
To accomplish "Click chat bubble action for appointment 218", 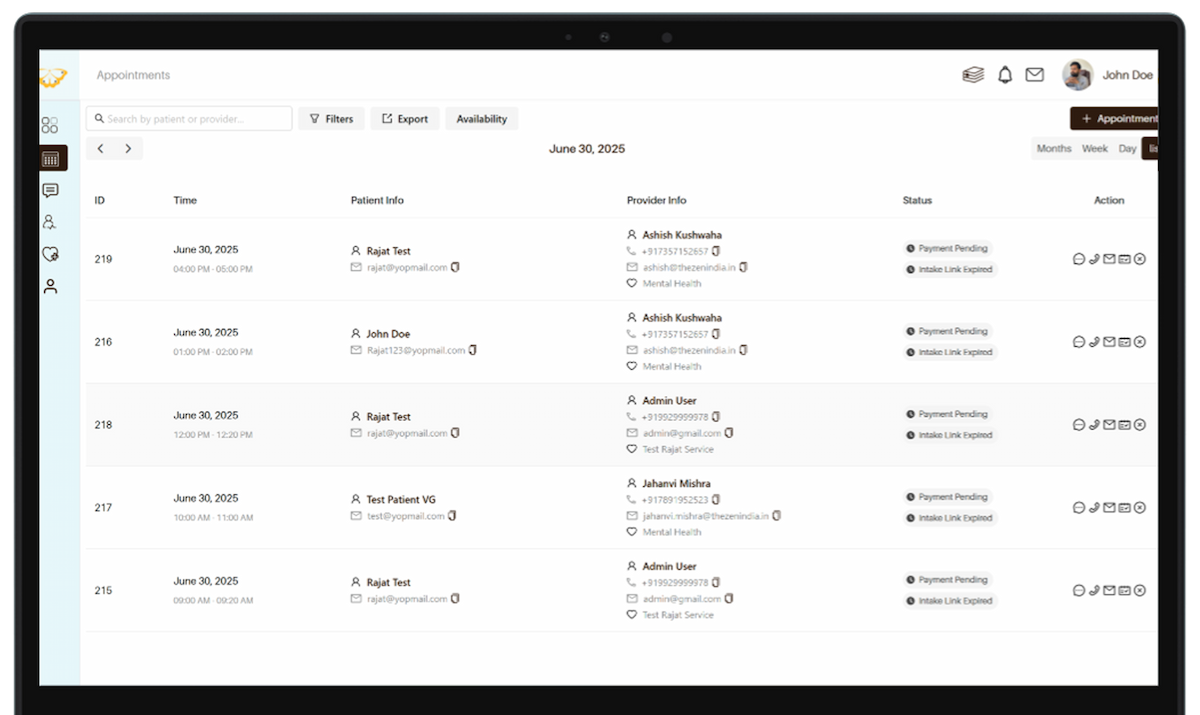I will point(1078,425).
